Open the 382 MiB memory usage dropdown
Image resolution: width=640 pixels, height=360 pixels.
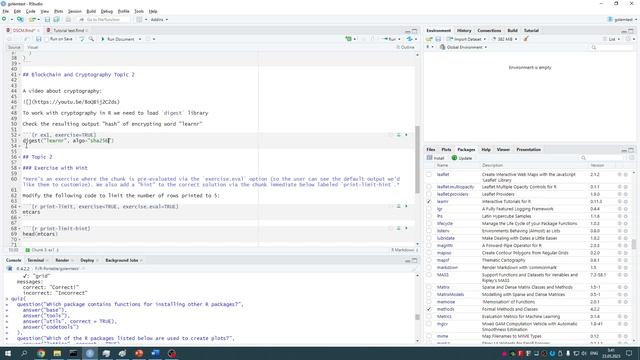click(504, 39)
